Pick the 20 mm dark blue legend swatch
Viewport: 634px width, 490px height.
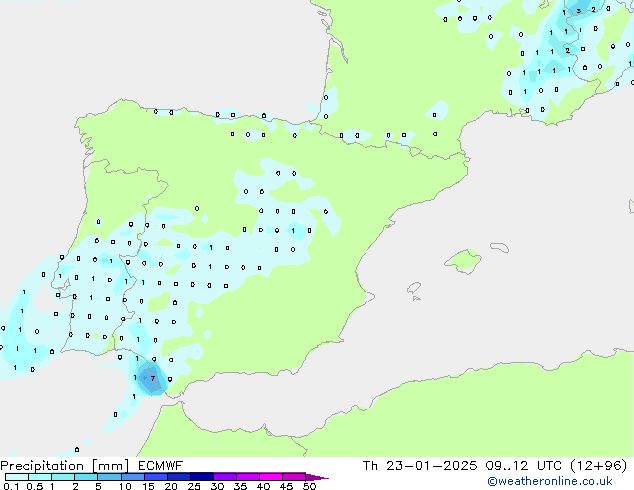[180, 477]
